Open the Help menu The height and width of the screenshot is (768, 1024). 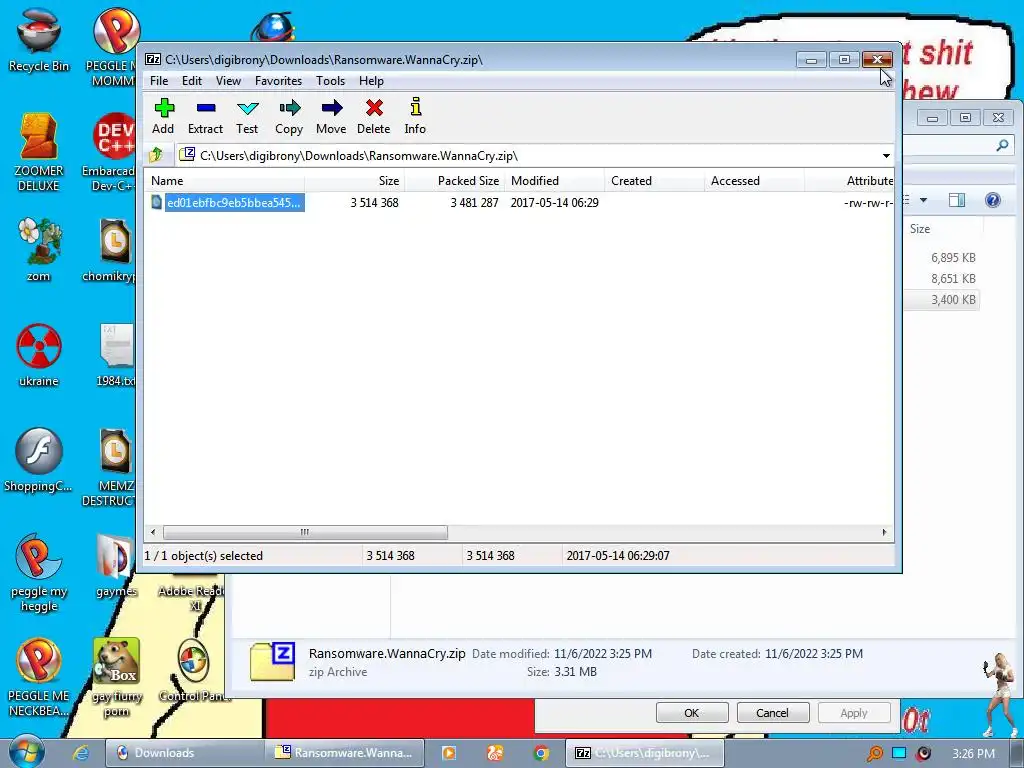click(371, 81)
